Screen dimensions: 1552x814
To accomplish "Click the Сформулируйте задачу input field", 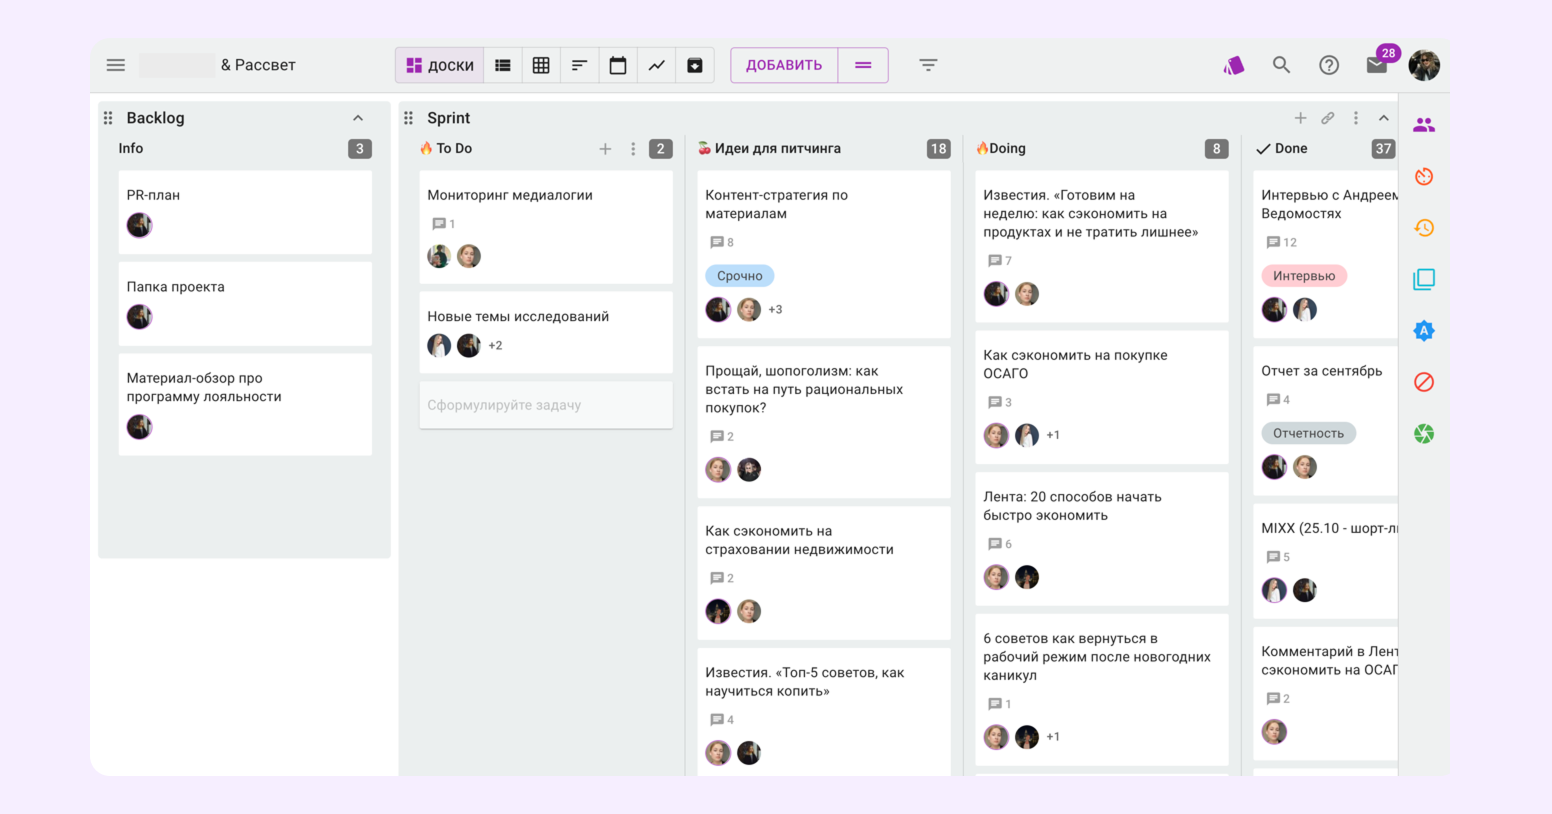I will click(545, 405).
